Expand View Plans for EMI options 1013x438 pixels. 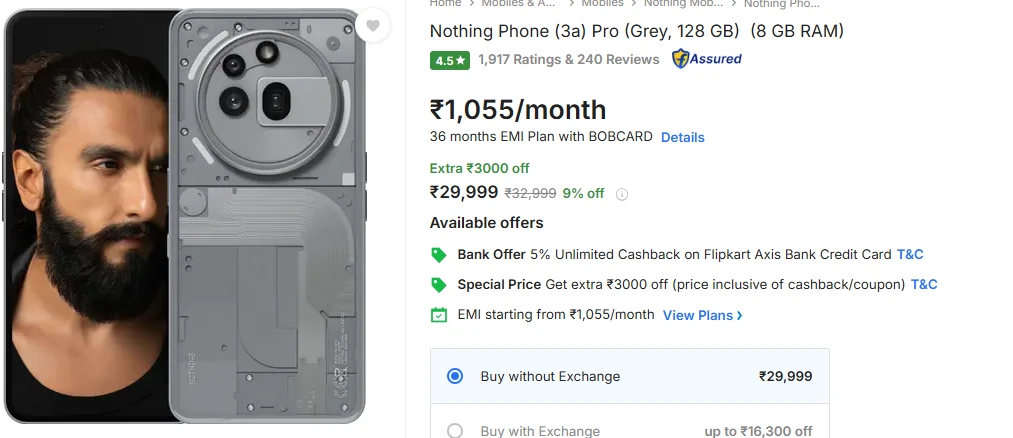pyautogui.click(x=702, y=315)
